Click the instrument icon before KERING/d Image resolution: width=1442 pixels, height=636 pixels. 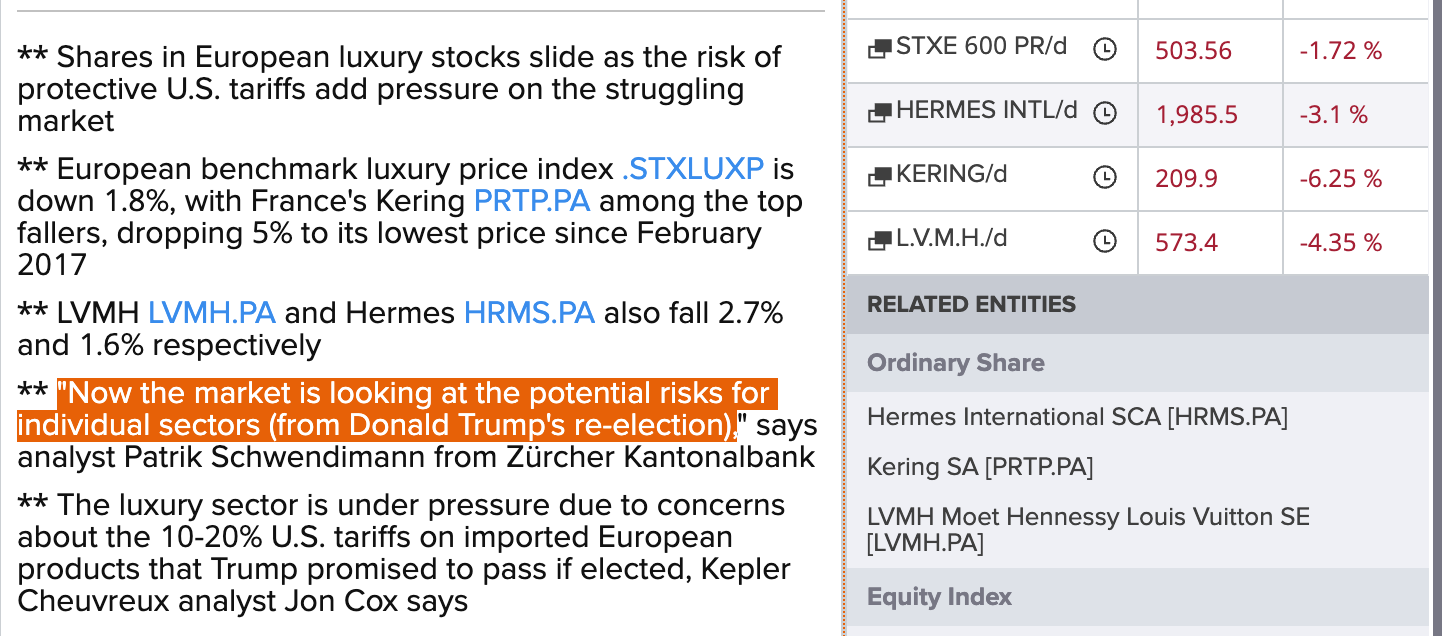[879, 177]
